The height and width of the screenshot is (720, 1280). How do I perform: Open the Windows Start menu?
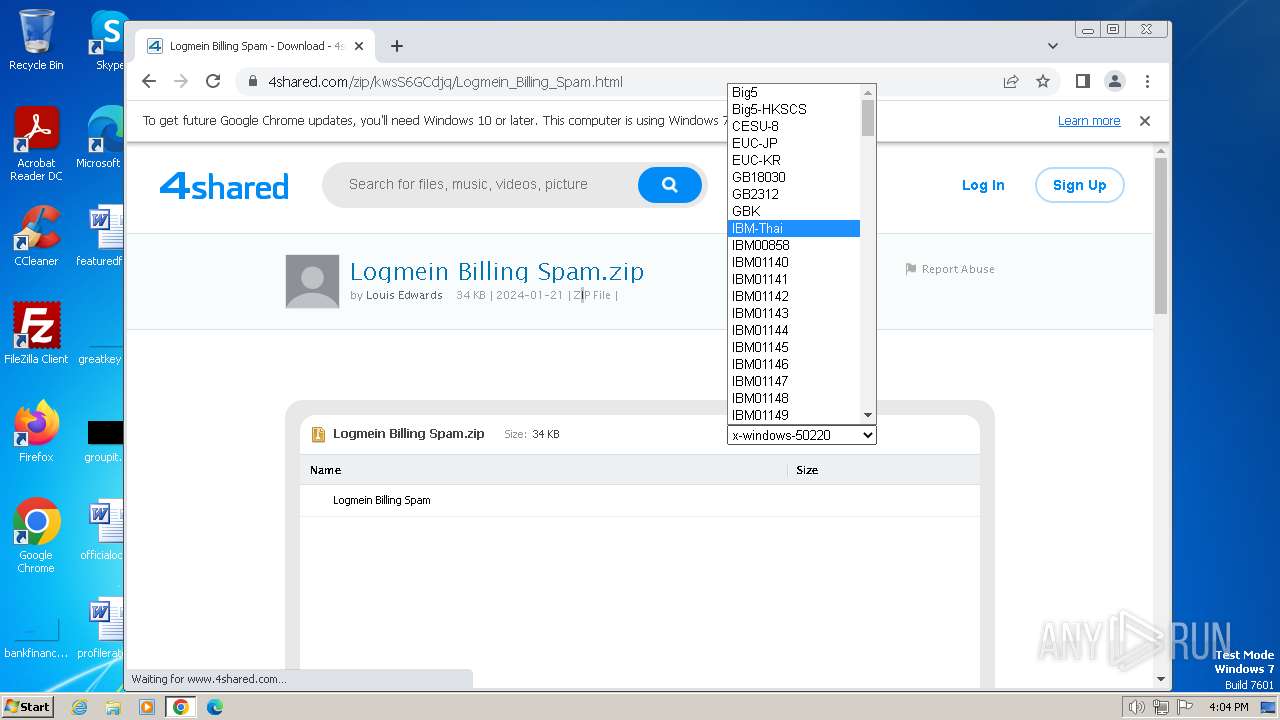click(x=28, y=706)
